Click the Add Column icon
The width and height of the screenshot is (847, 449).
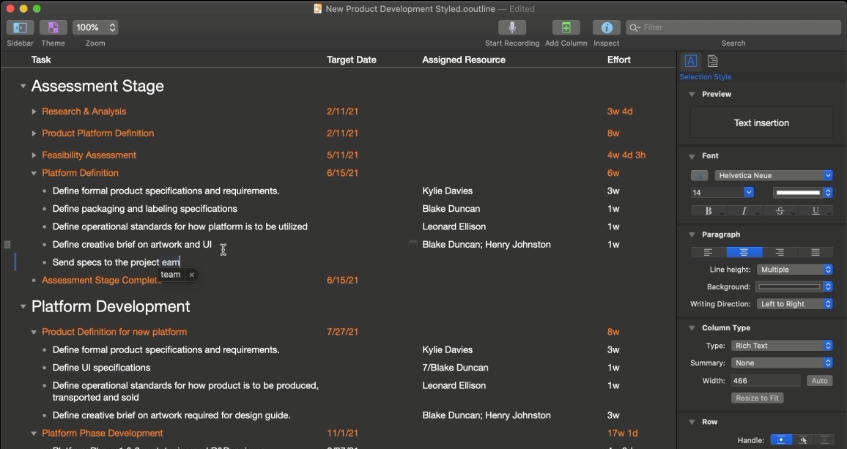click(566, 28)
